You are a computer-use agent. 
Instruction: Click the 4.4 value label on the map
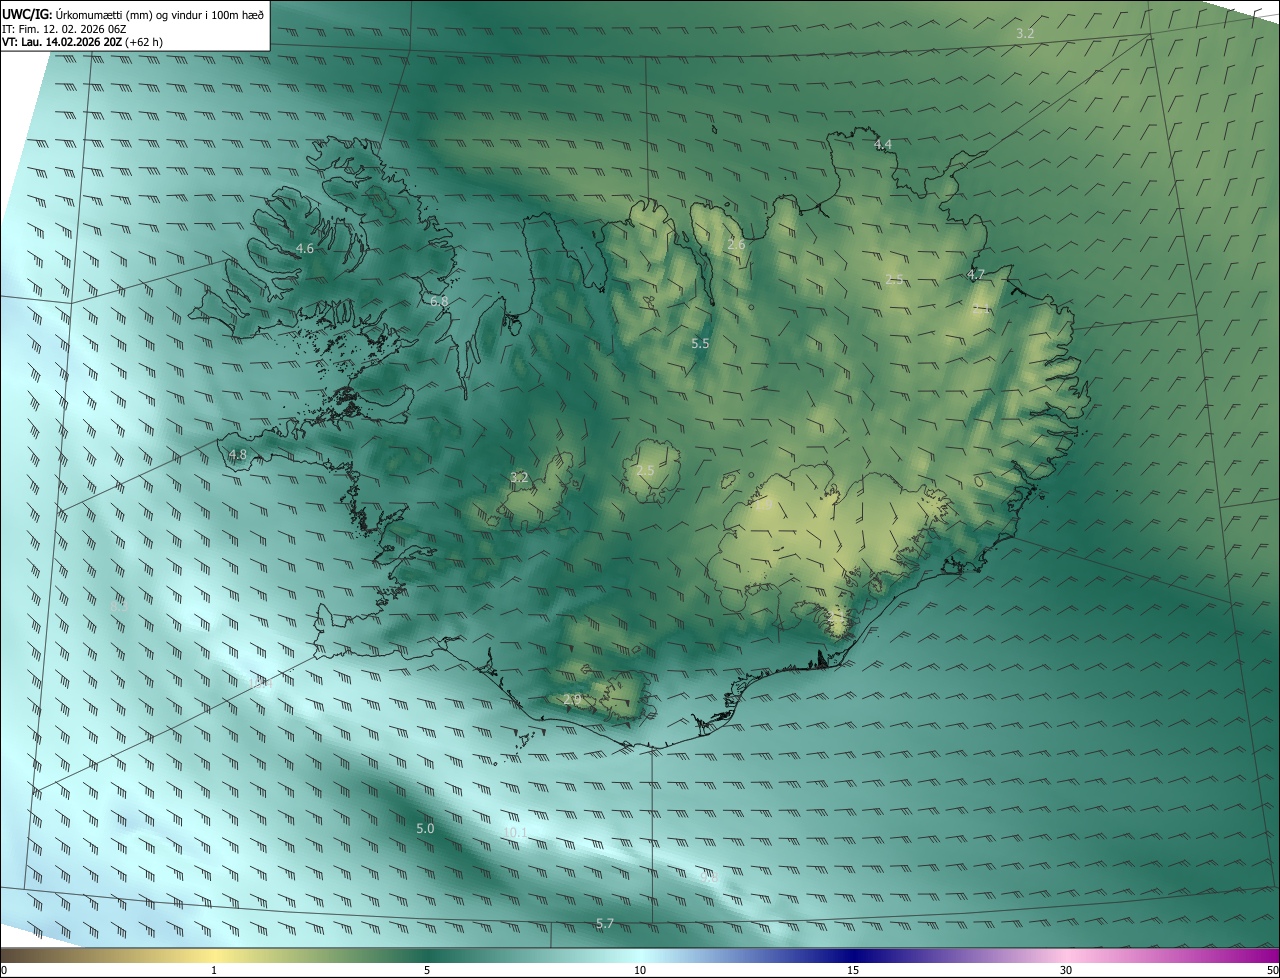tap(883, 145)
